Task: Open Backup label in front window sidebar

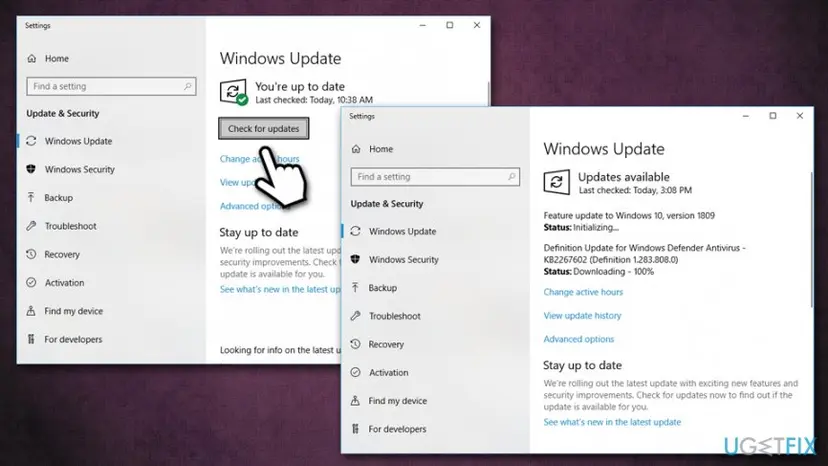Action: [x=382, y=288]
